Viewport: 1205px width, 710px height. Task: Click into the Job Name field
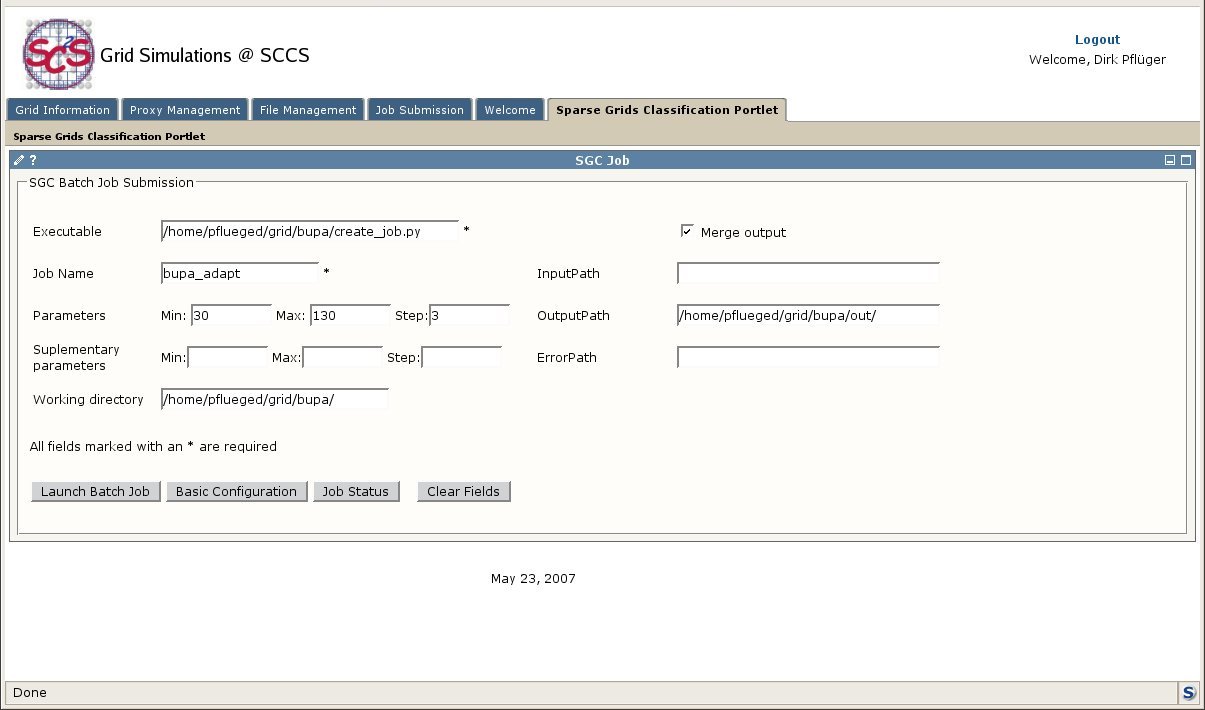tap(239, 273)
